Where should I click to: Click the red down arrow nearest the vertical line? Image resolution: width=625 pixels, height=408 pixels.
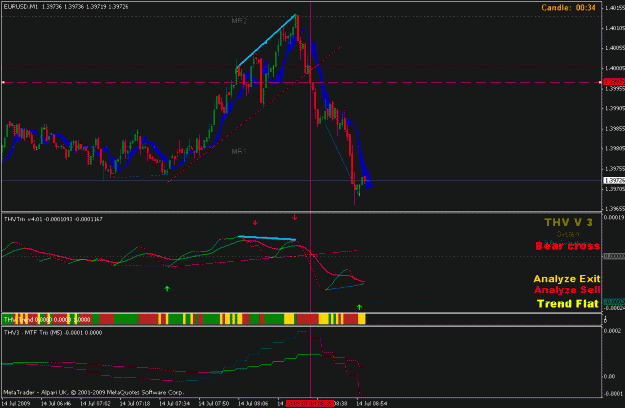tap(295, 218)
